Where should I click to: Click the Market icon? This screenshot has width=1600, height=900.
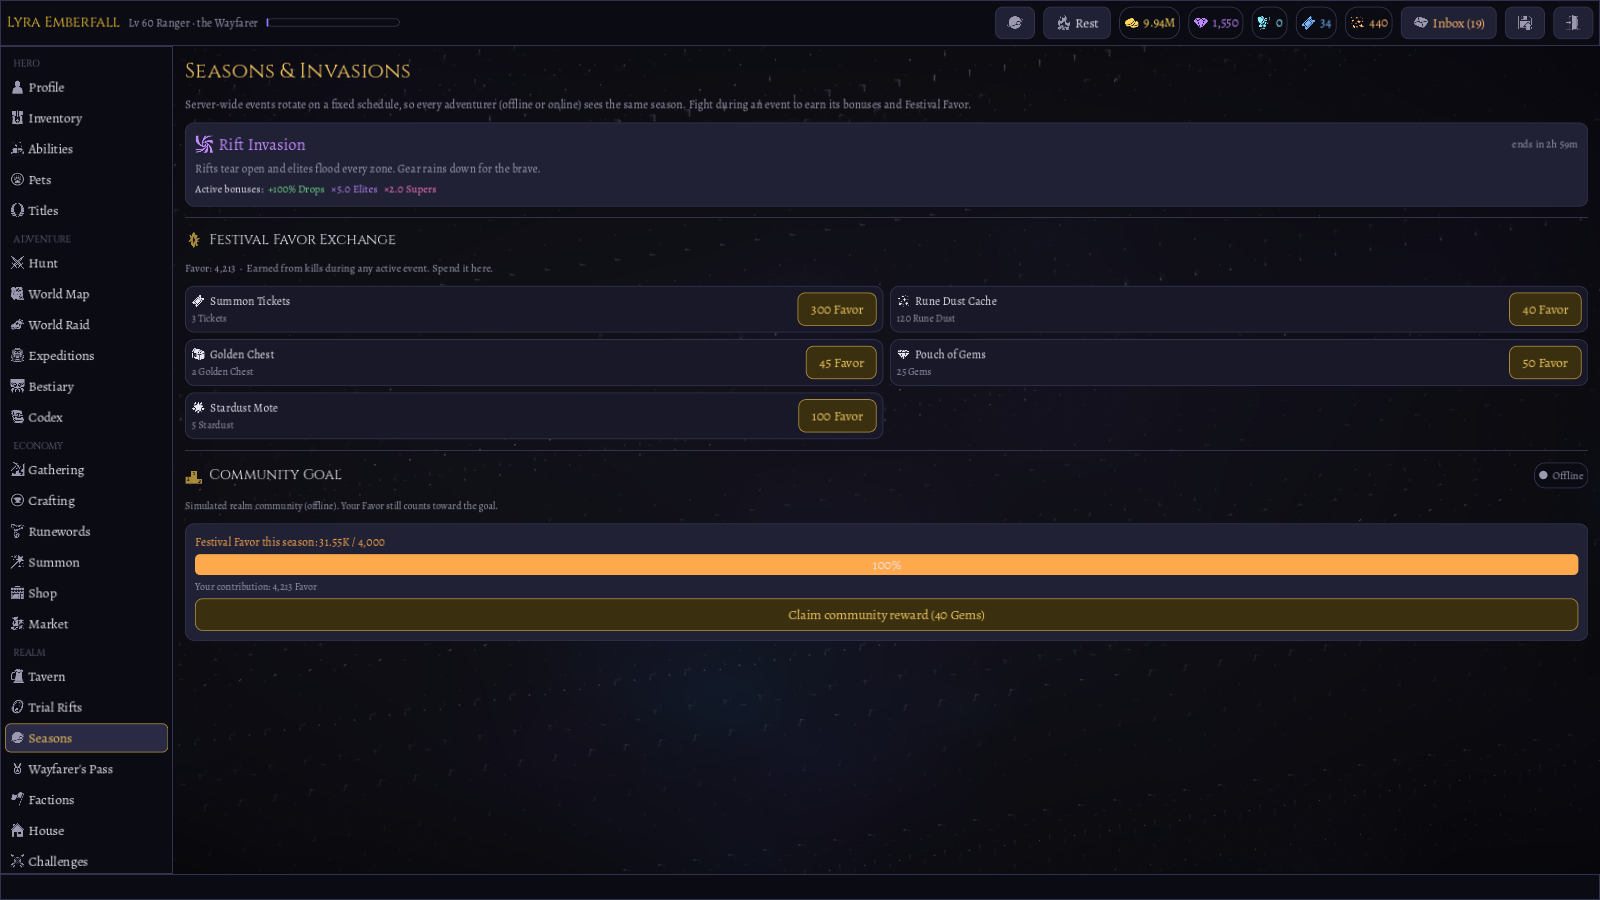click(x=17, y=624)
